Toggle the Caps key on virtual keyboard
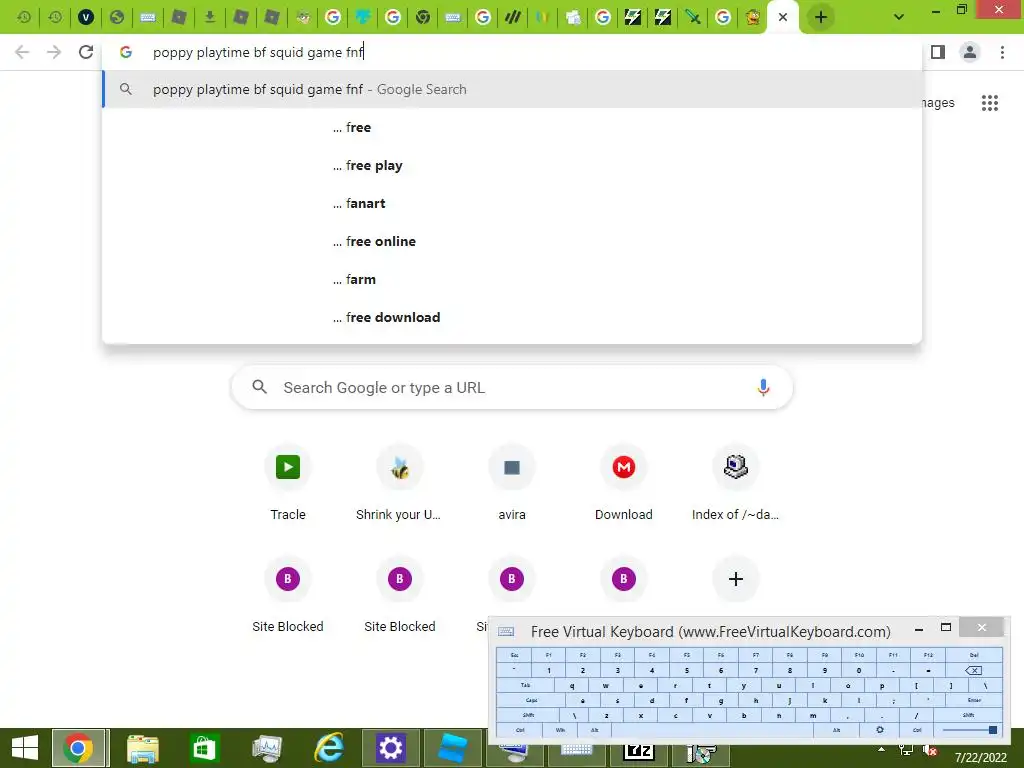This screenshot has width=1024, height=768. coord(531,699)
